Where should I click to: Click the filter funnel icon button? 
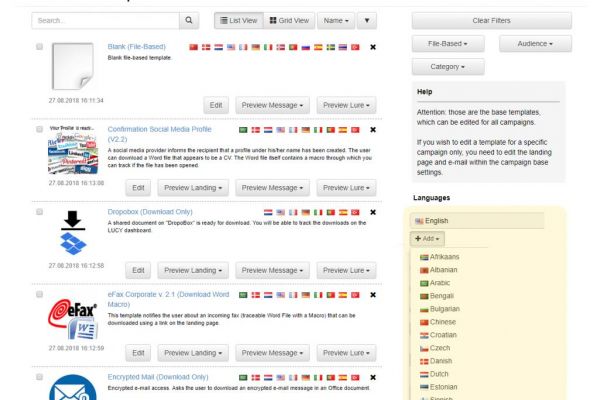[x=367, y=21]
